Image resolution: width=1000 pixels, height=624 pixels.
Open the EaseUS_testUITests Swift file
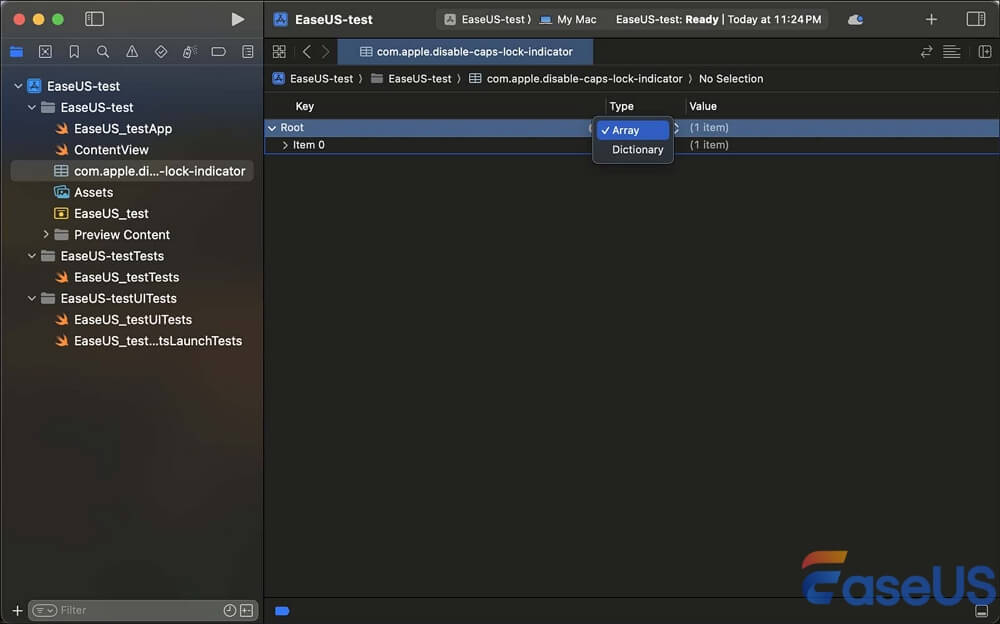pos(133,320)
